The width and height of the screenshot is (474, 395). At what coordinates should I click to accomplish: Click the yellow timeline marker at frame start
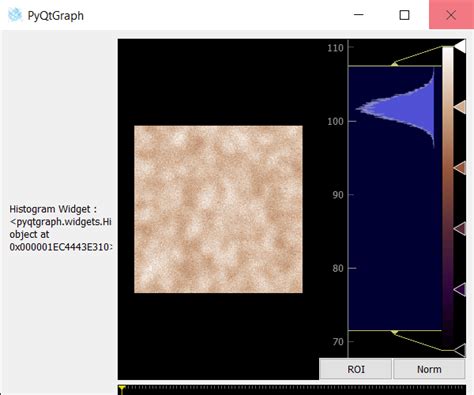(x=122, y=389)
